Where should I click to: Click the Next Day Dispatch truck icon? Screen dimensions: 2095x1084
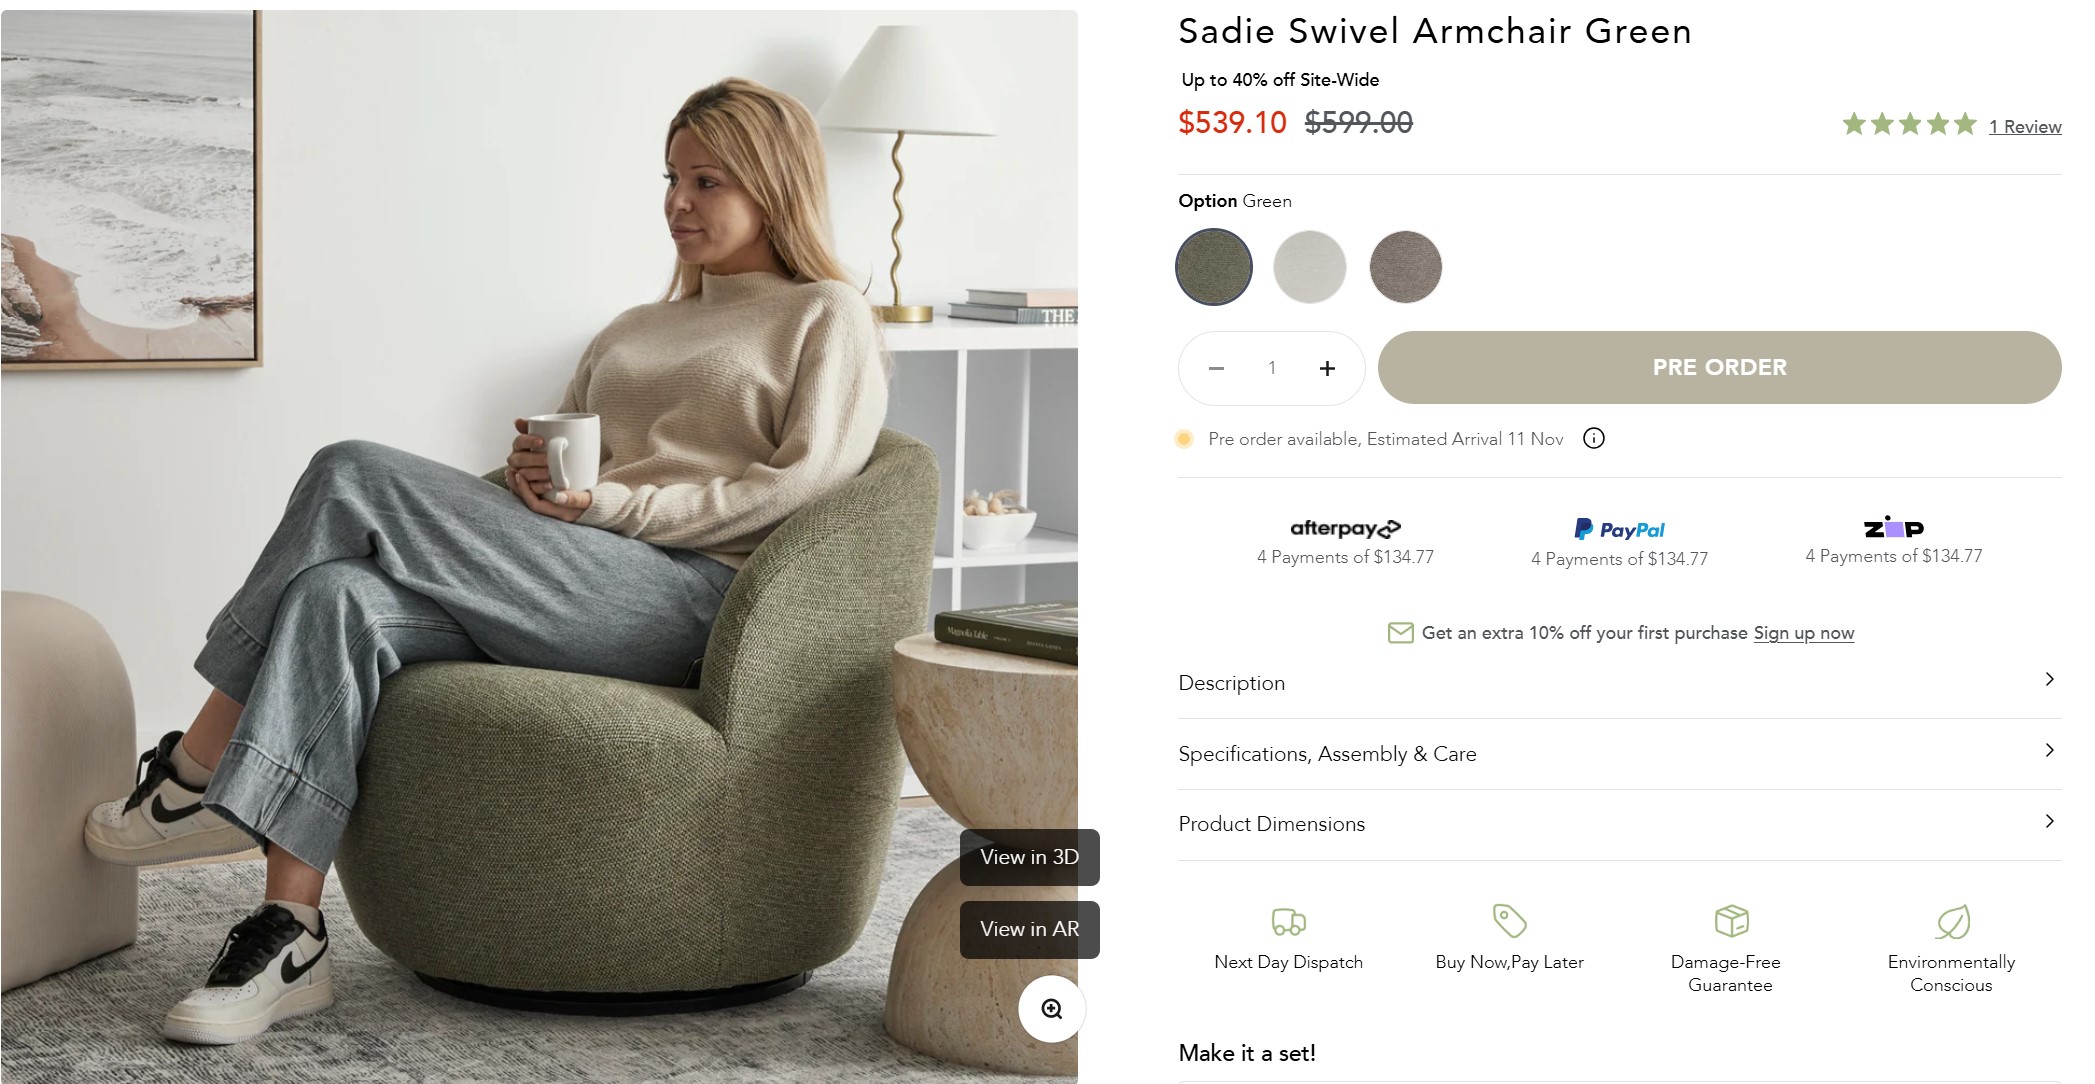pyautogui.click(x=1288, y=921)
